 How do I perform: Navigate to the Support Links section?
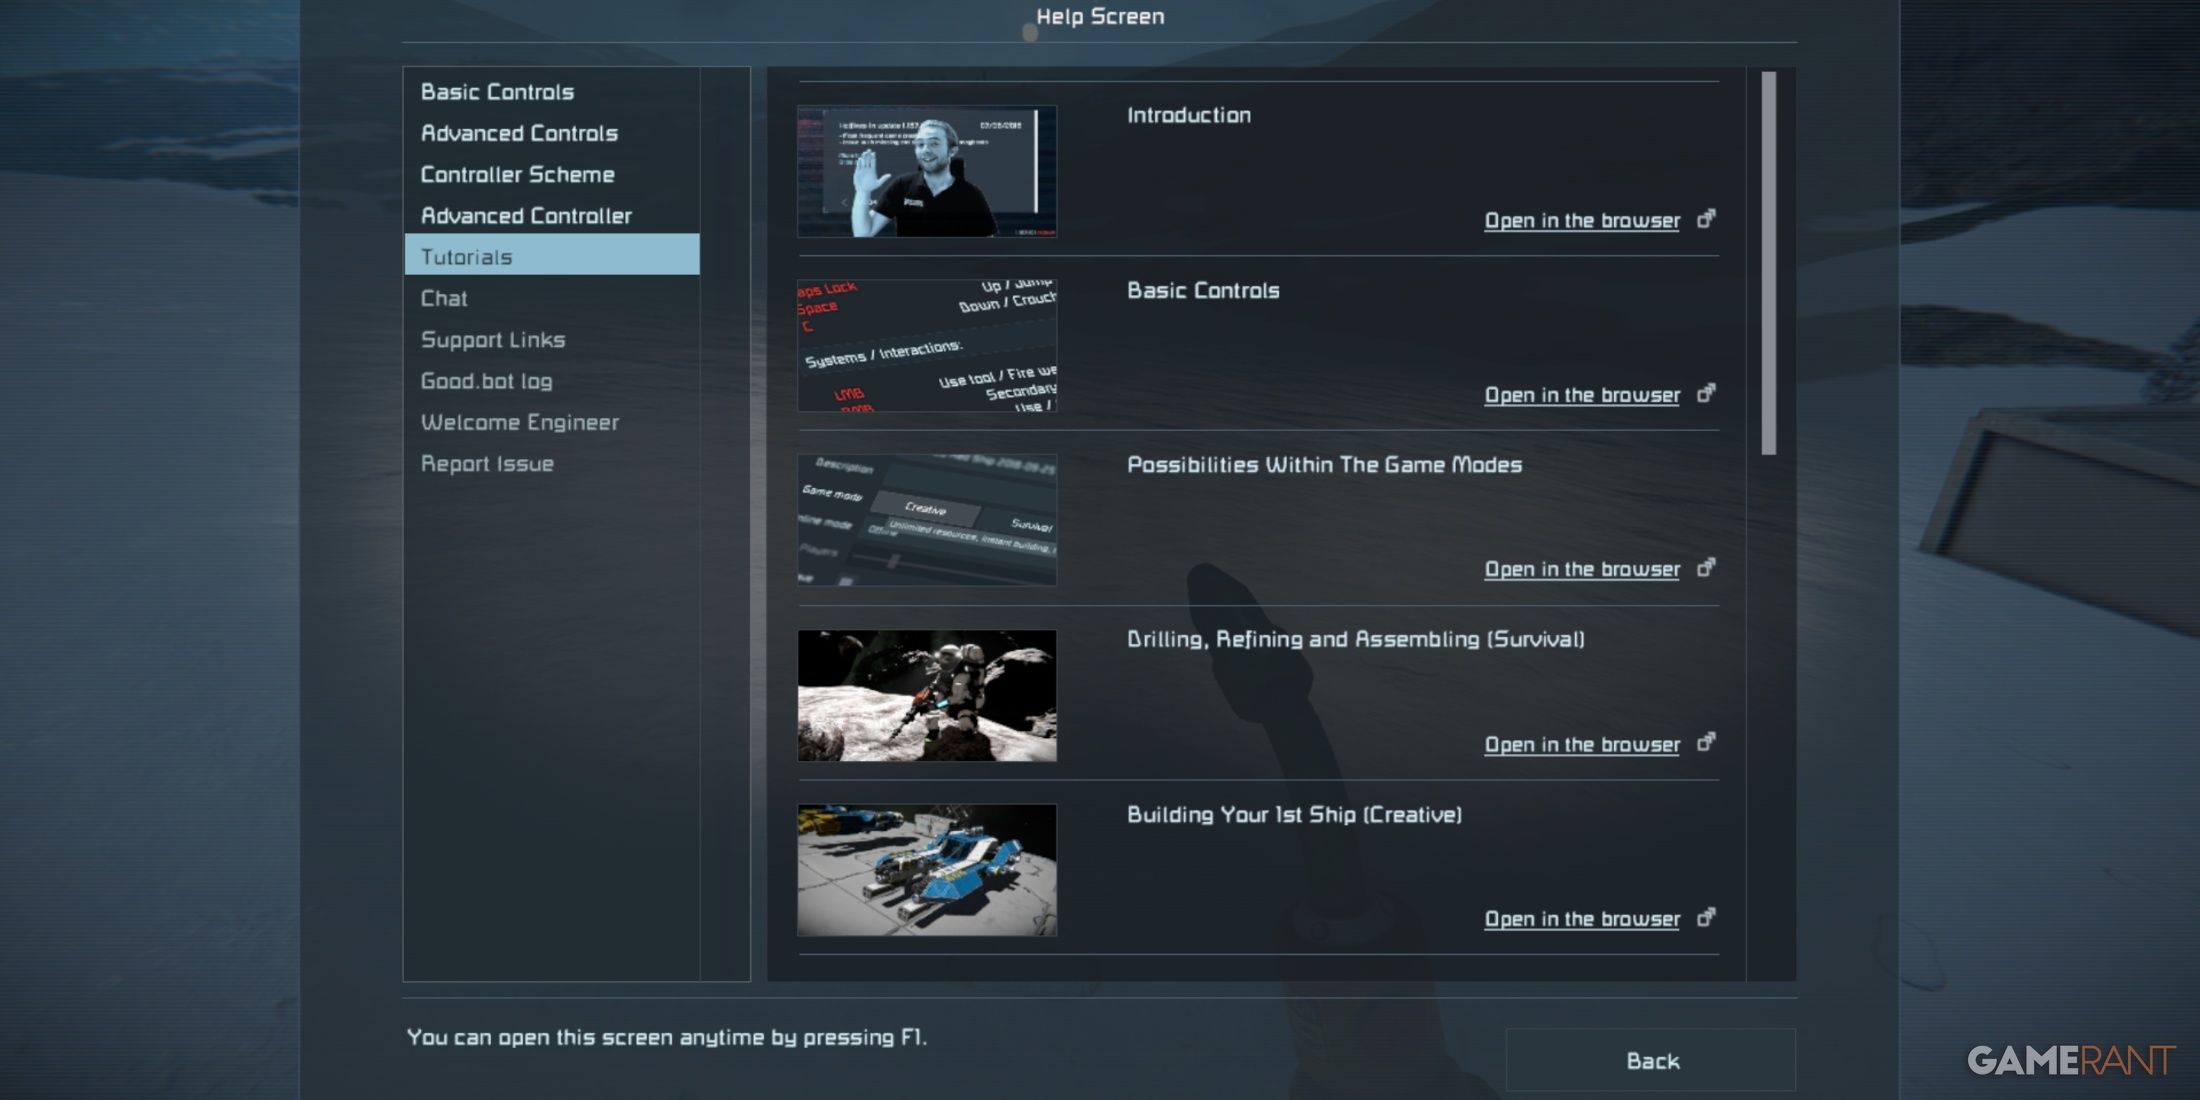click(492, 338)
